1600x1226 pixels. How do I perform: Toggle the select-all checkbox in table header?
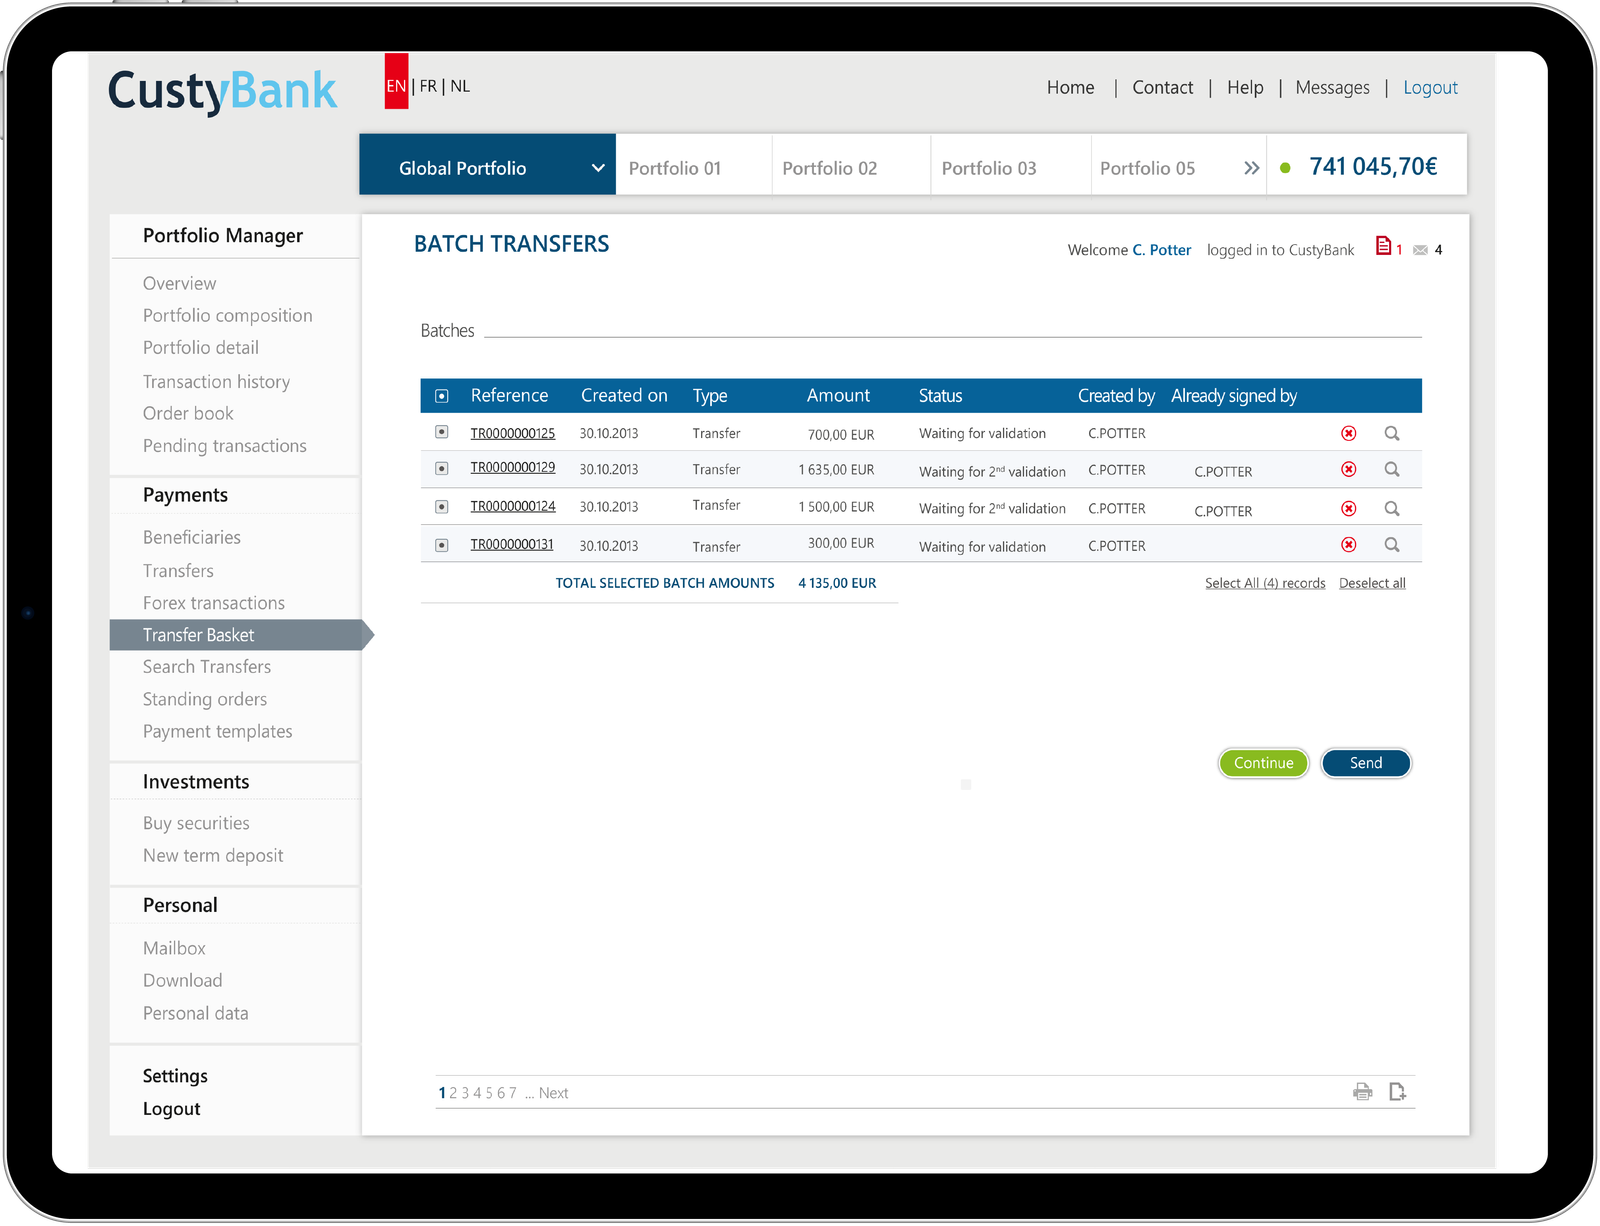point(442,396)
